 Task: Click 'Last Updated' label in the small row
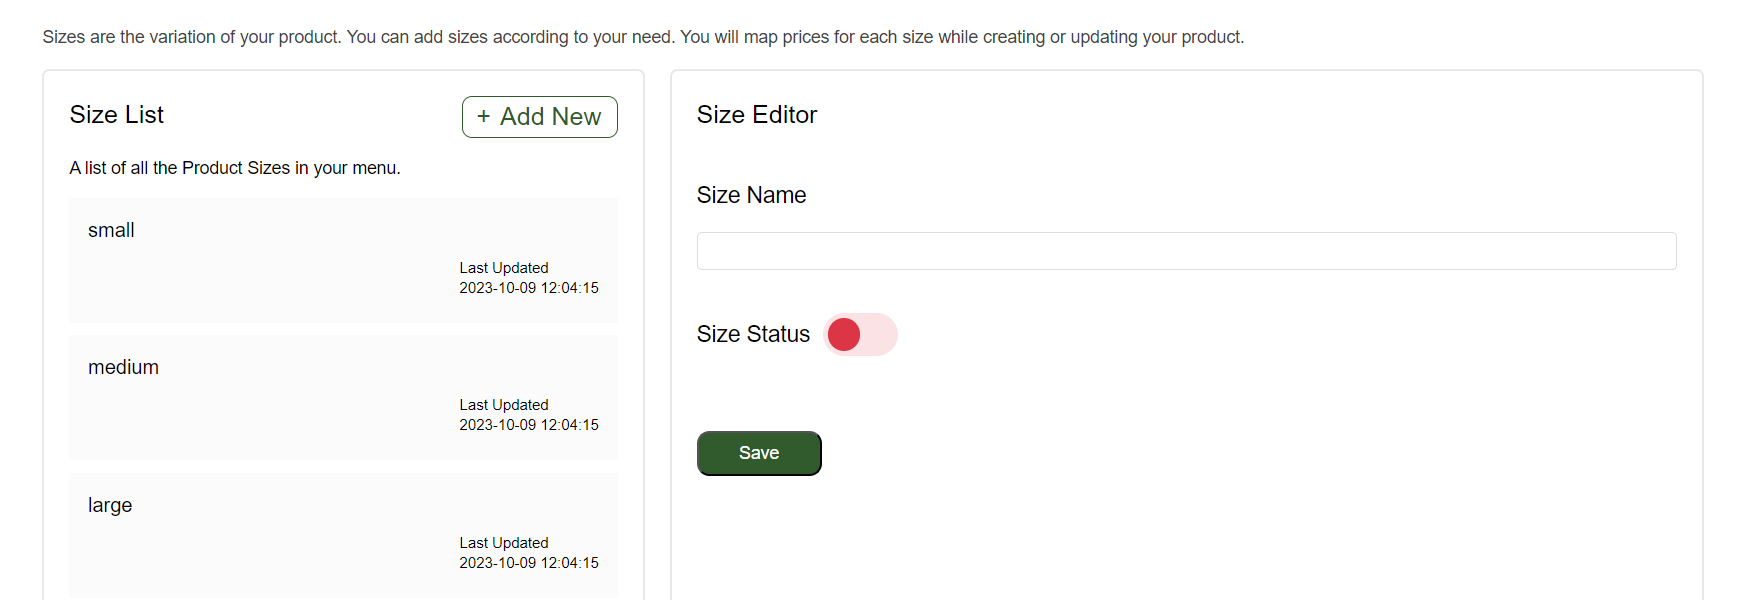point(504,268)
